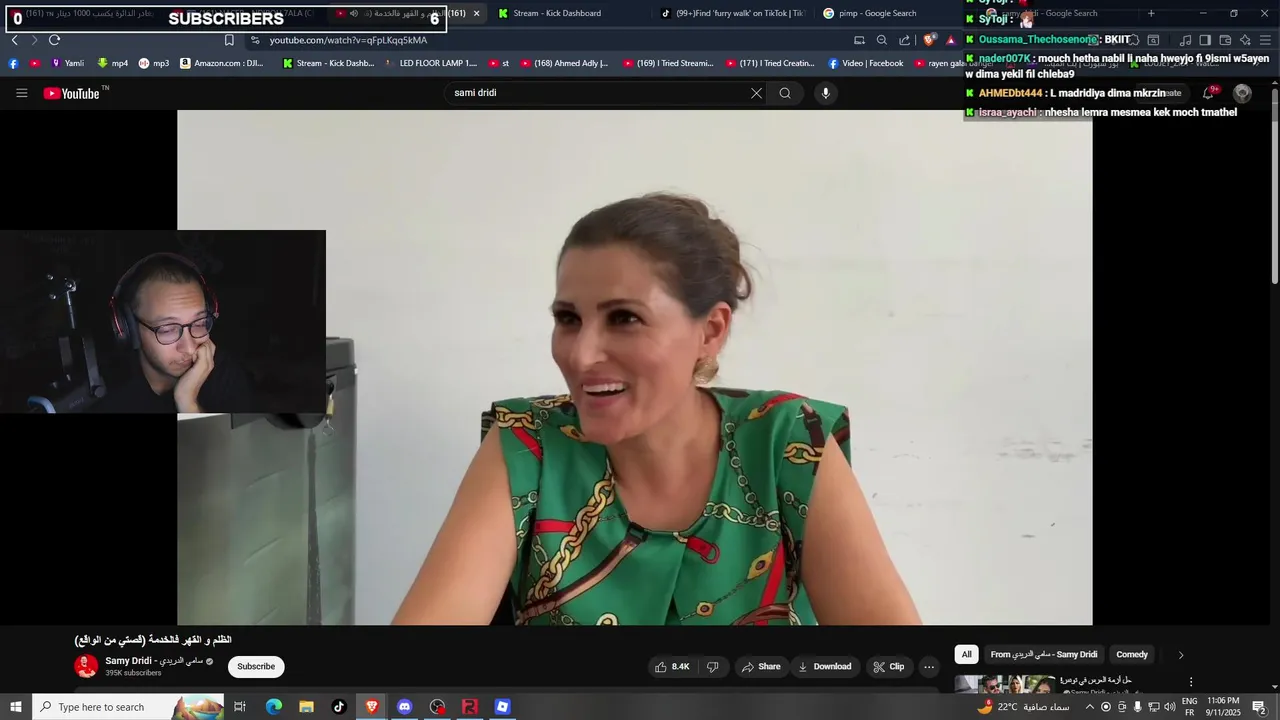Image resolution: width=1280 pixels, height=720 pixels.
Task: Open 'Video | Facebook' bookmark
Action: coord(865,63)
